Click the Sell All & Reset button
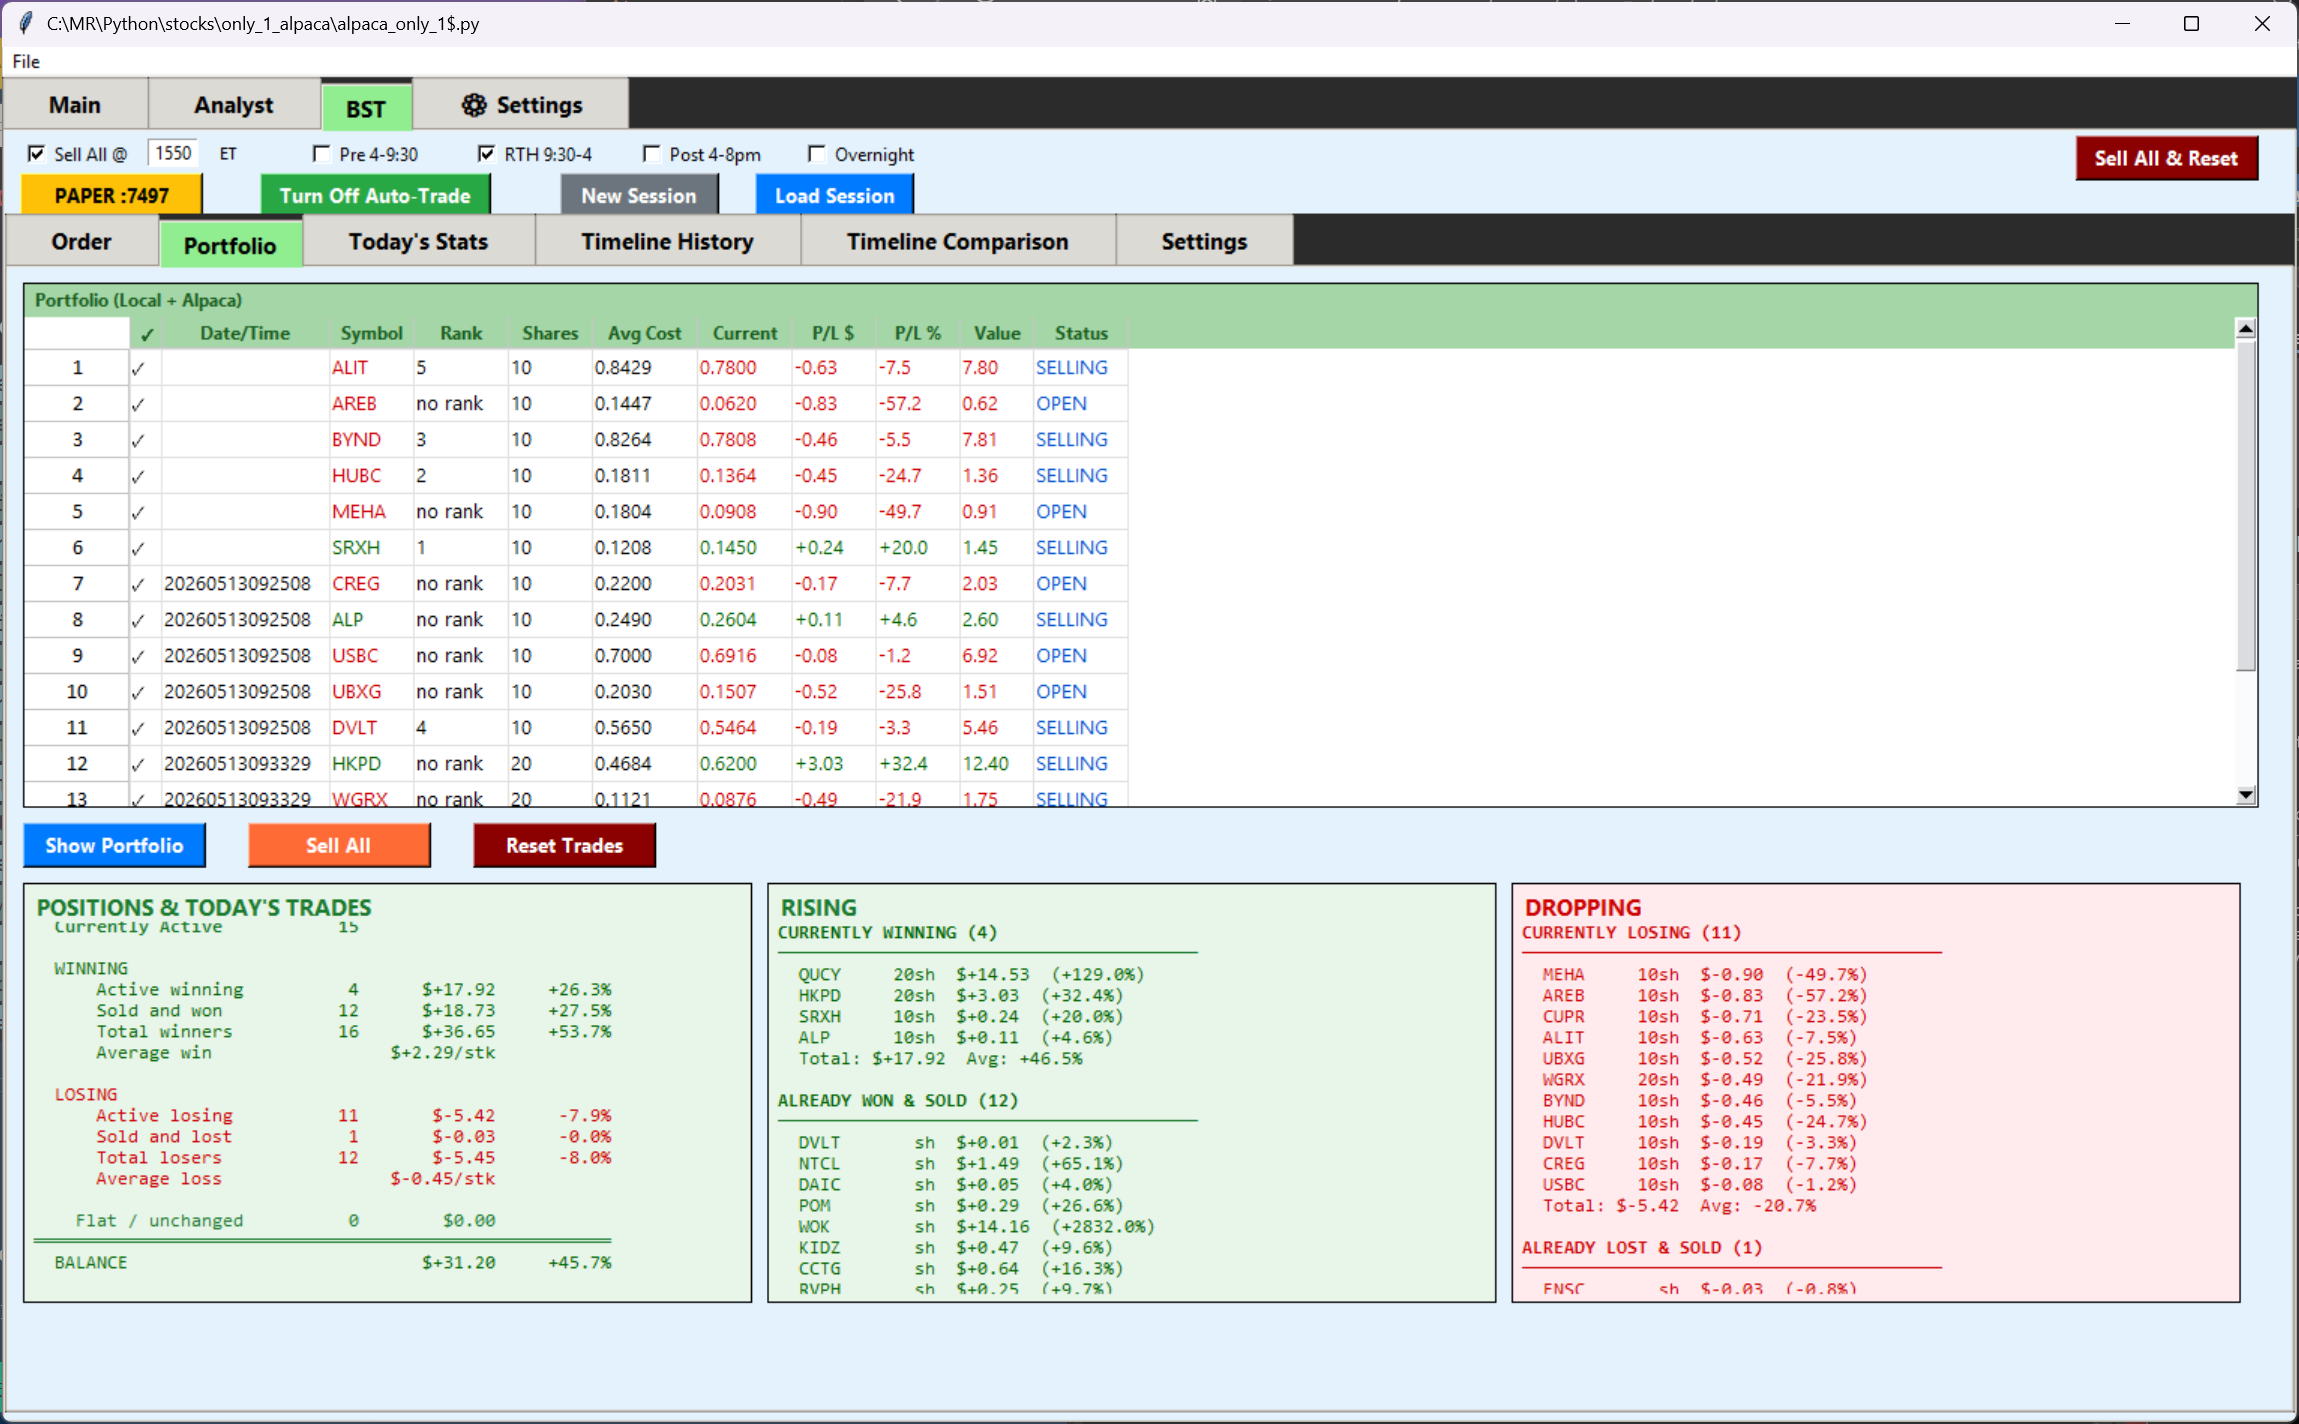 2166,158
